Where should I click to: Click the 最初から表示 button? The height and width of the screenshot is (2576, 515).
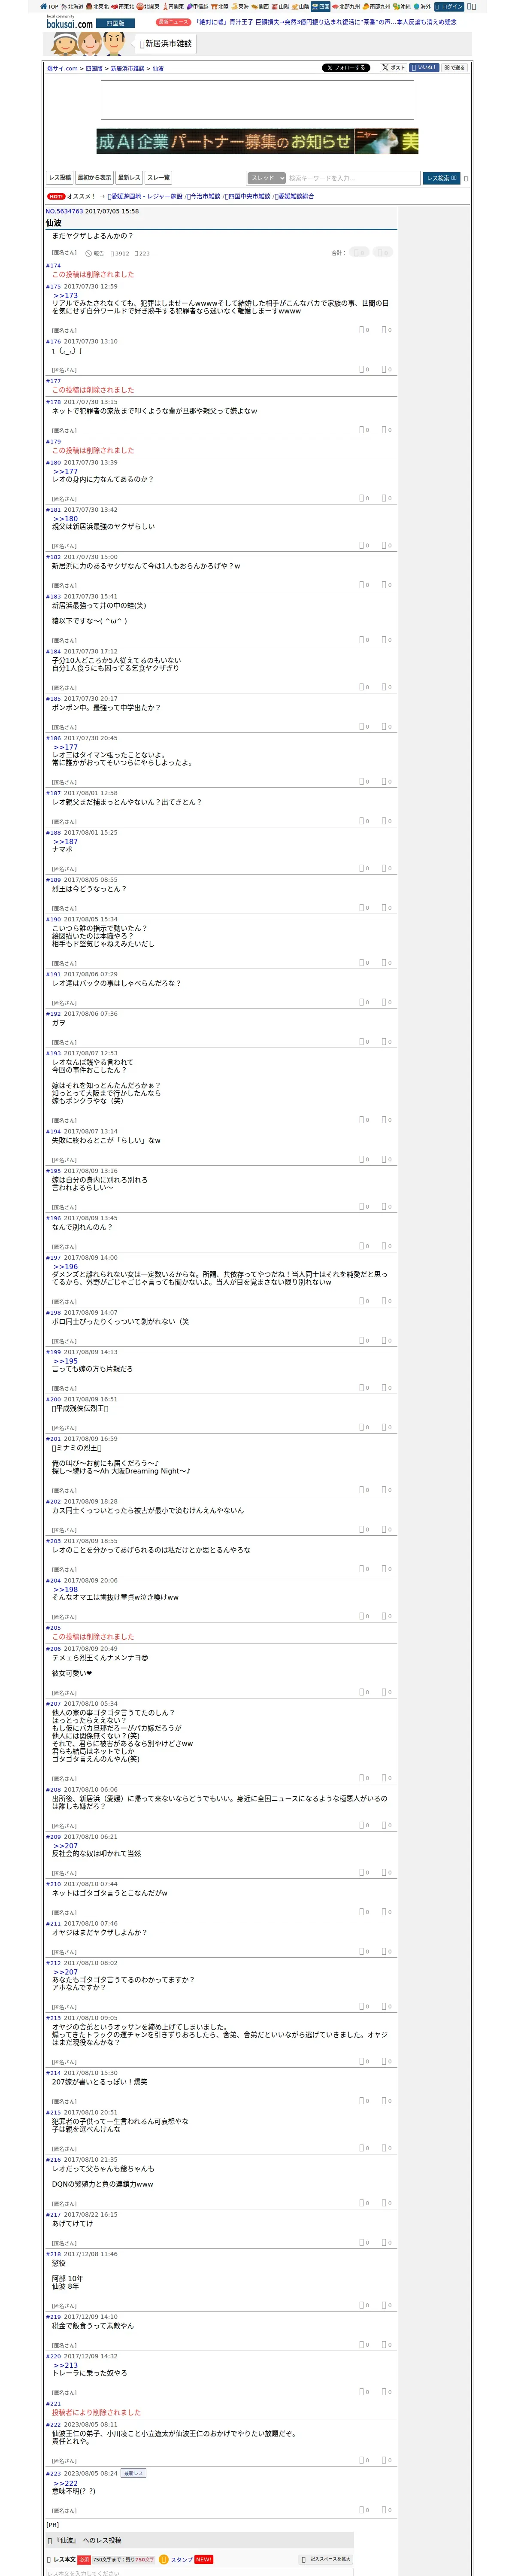95,178
